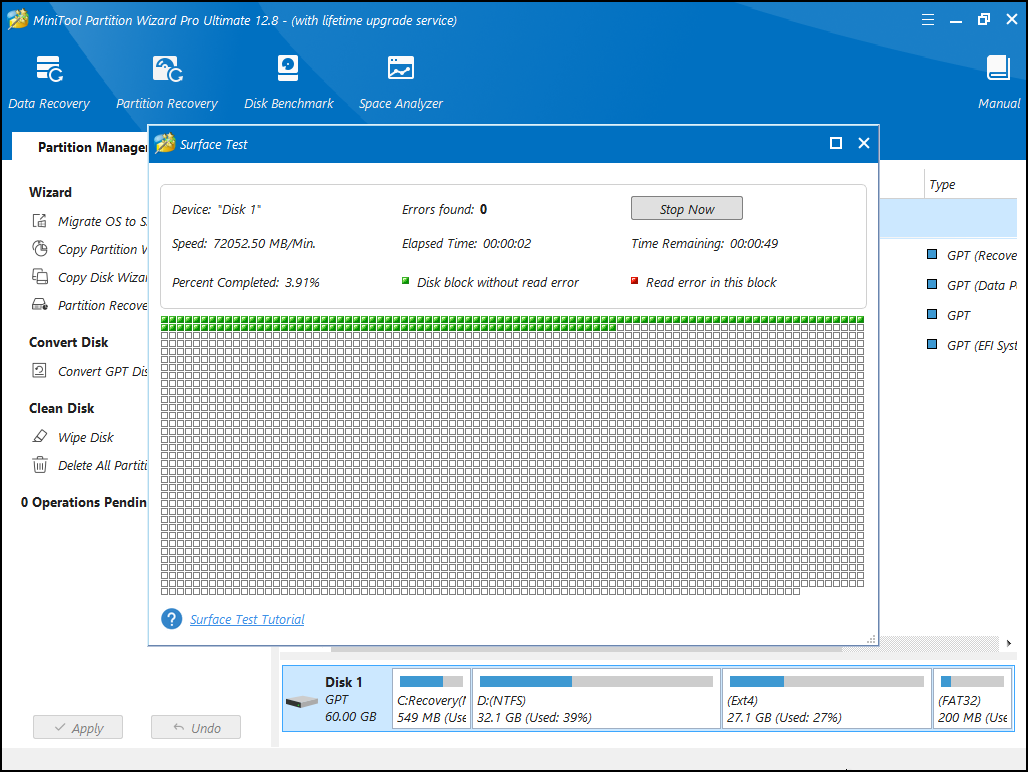Click the GPT (Data Partition) color square
The height and width of the screenshot is (772, 1028).
(932, 284)
